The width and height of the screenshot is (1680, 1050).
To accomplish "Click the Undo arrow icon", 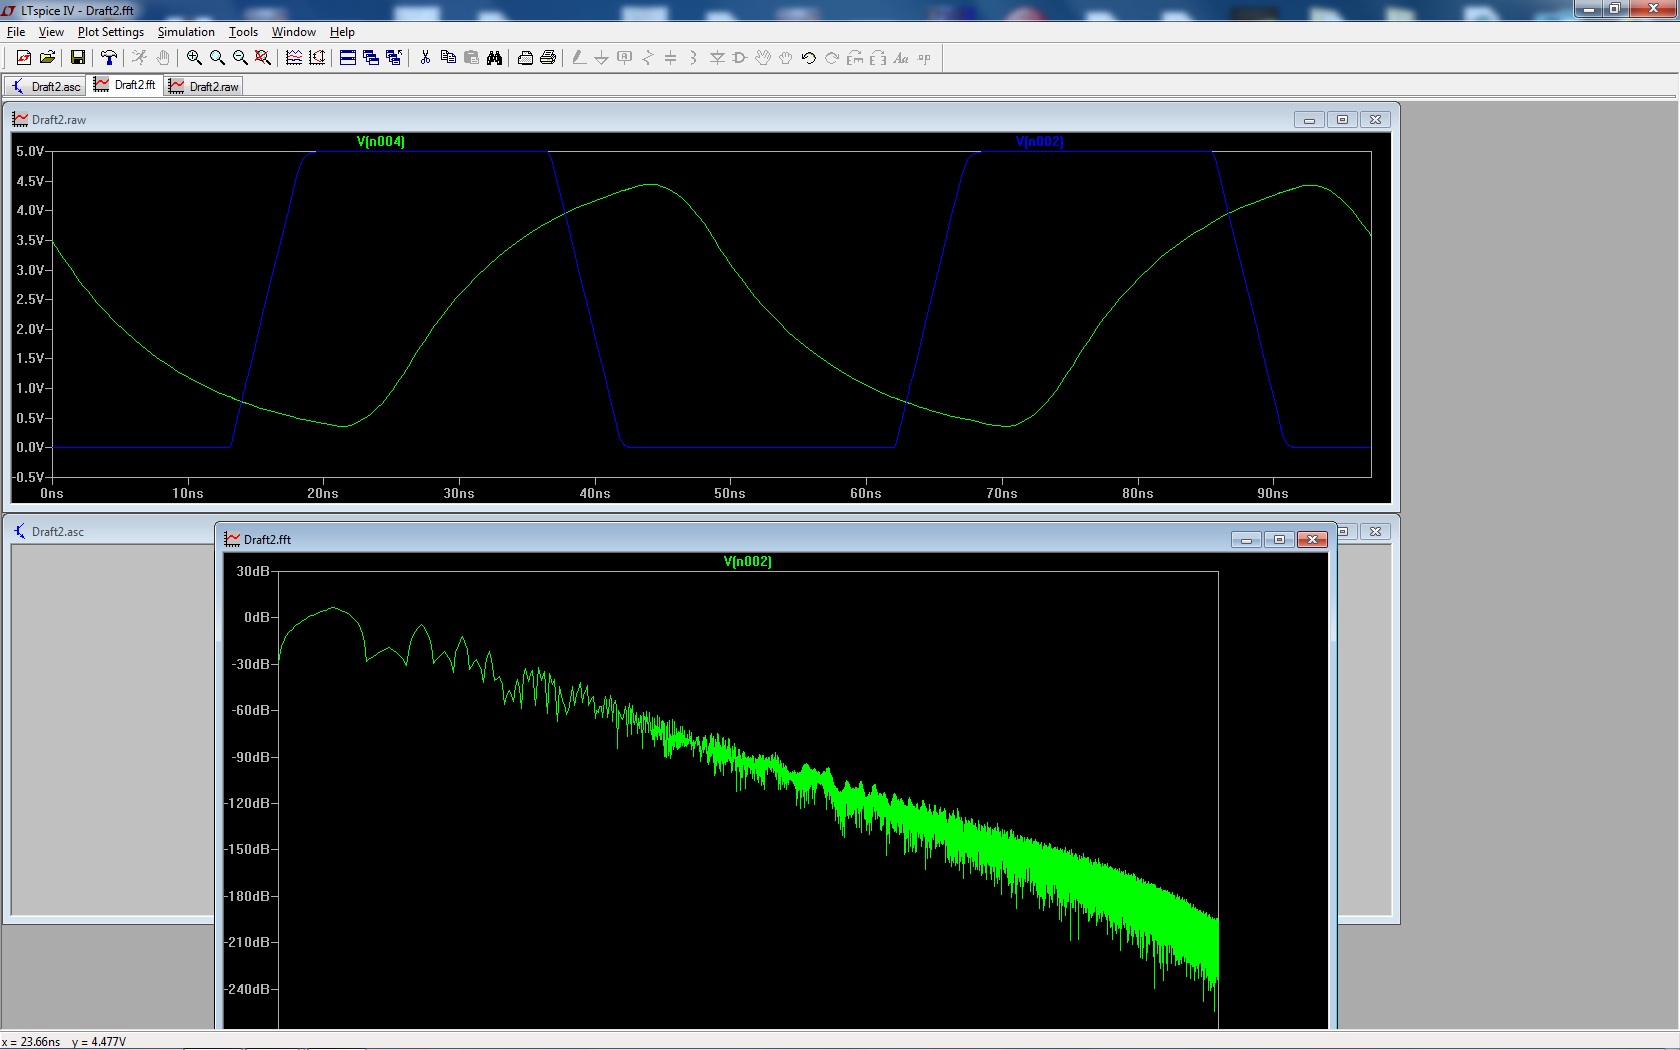I will pos(808,58).
